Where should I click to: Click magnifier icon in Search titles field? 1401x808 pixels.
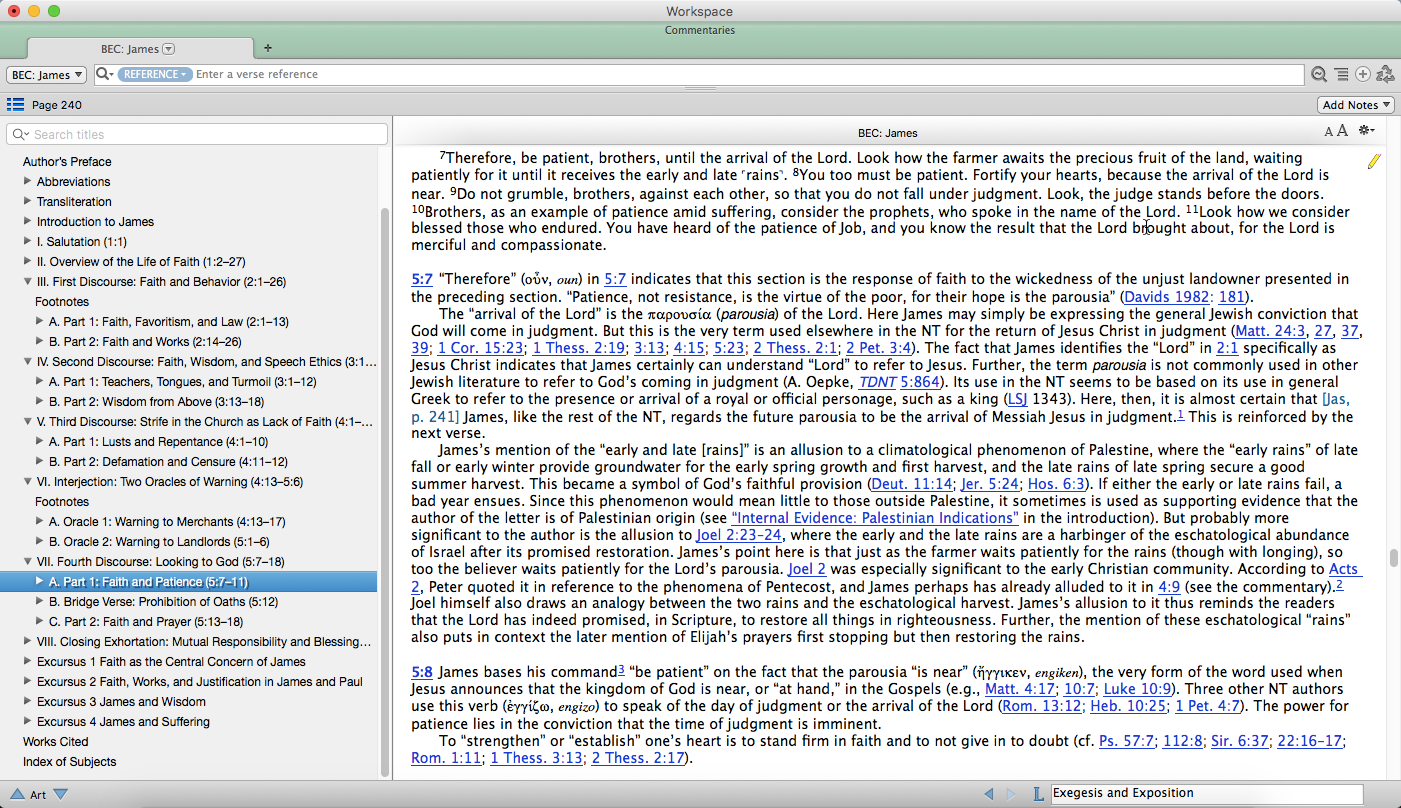21,134
